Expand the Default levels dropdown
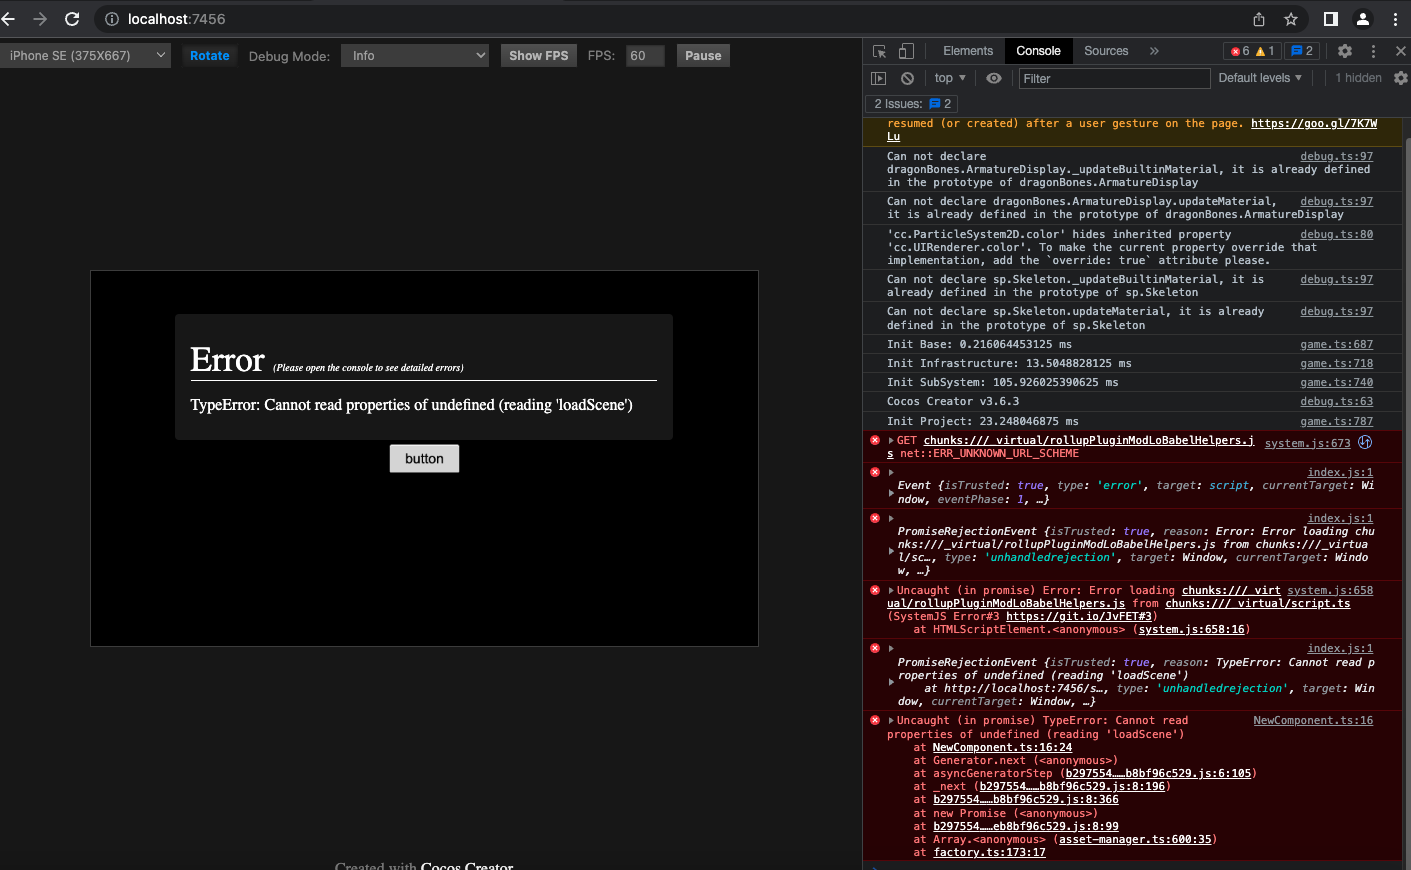Viewport: 1411px width, 870px height. click(x=1260, y=78)
